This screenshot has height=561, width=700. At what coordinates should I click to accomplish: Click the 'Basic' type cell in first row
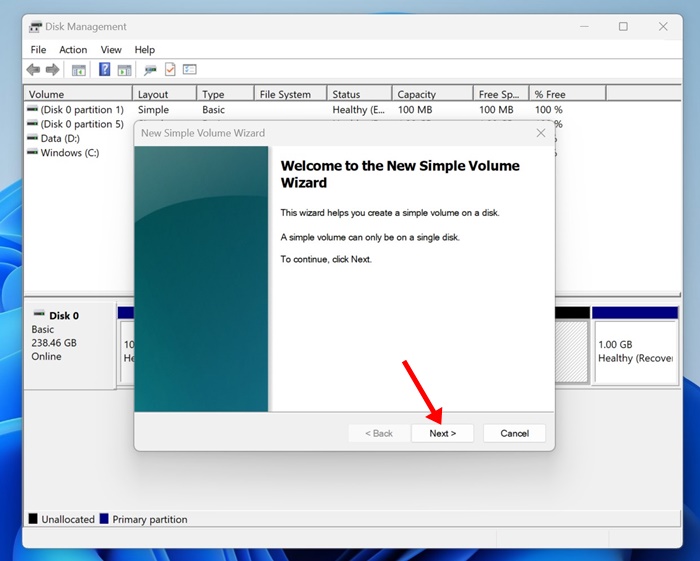click(x=213, y=110)
